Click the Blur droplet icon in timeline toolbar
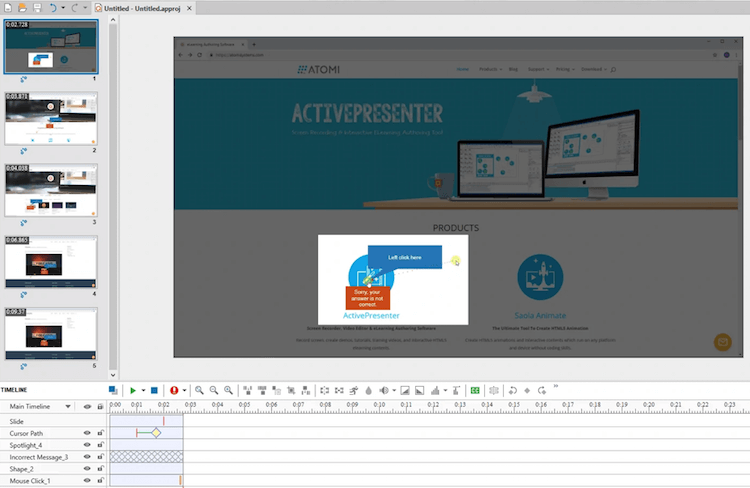 pyautogui.click(x=368, y=390)
